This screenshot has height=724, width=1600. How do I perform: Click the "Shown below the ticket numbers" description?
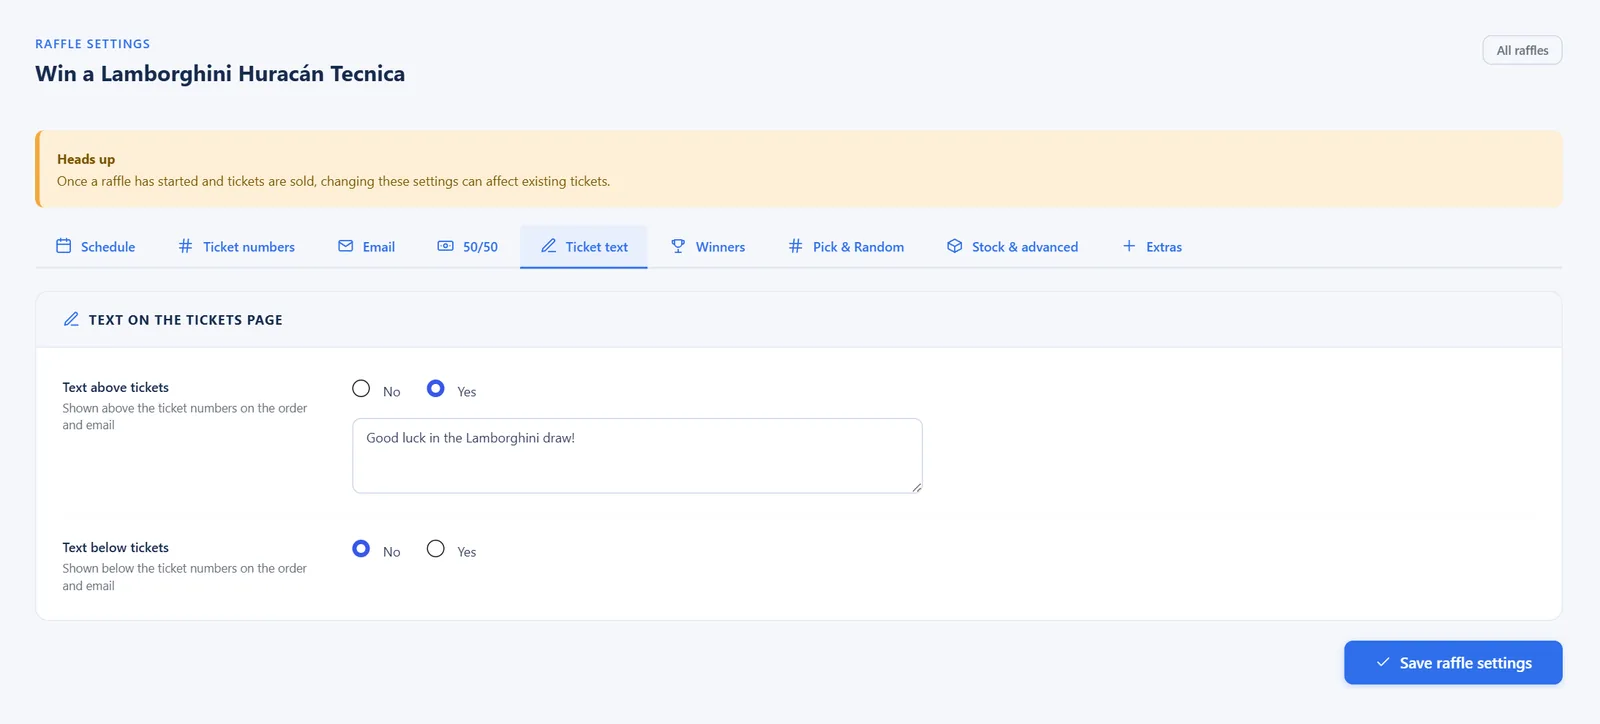(x=185, y=577)
